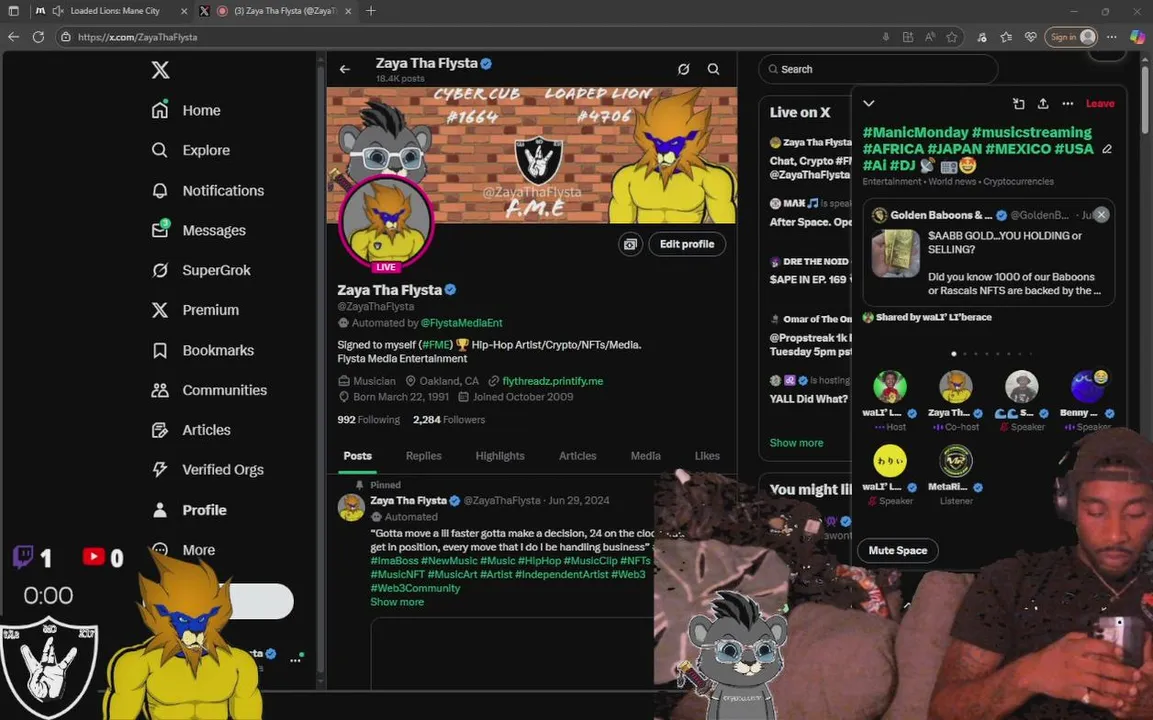The image size is (1153, 720).
Task: Open Verified Orgs in the sidebar
Action: tap(207, 469)
